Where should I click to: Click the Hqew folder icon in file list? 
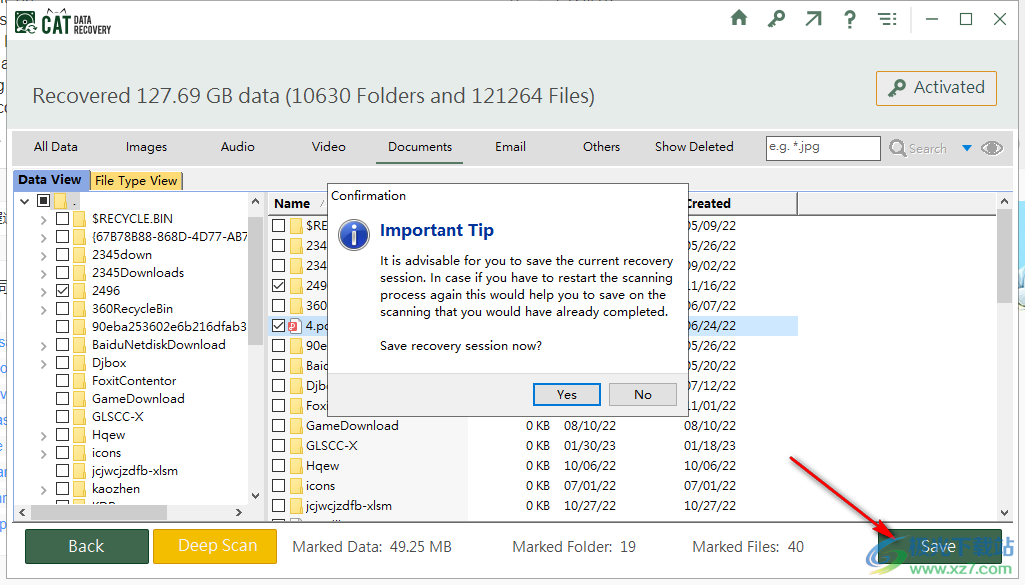(295, 466)
